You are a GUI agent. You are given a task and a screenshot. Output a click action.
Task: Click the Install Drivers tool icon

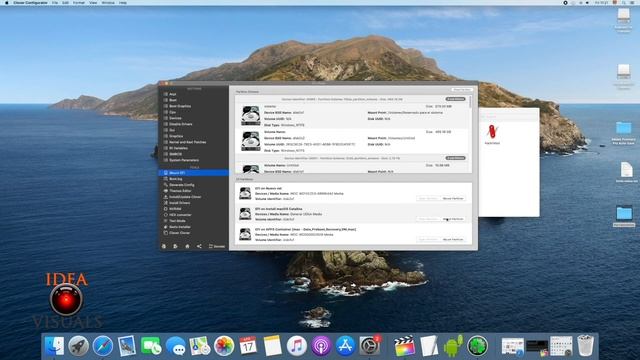click(x=166, y=203)
